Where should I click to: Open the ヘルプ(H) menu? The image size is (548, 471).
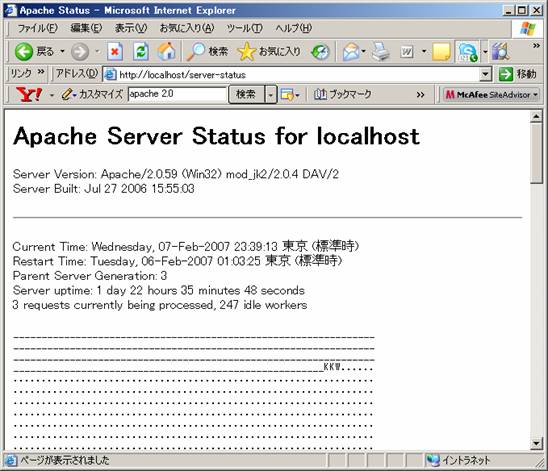pos(293,28)
